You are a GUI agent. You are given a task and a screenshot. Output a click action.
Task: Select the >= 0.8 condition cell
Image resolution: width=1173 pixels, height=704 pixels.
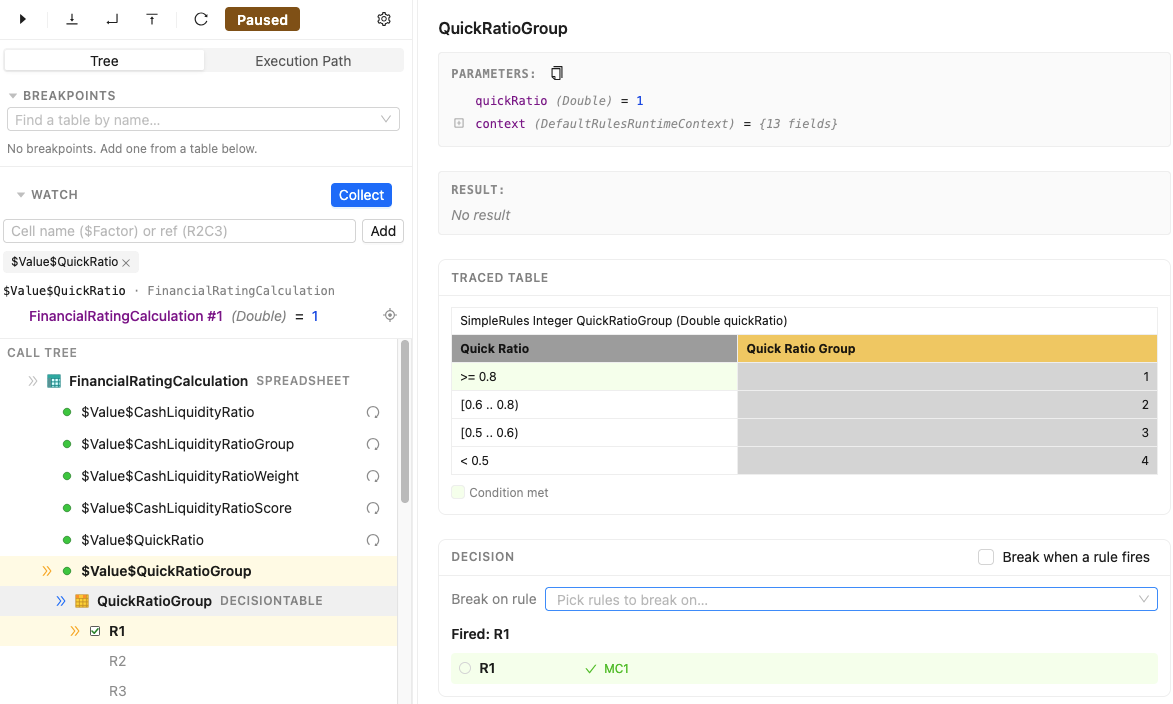point(594,377)
